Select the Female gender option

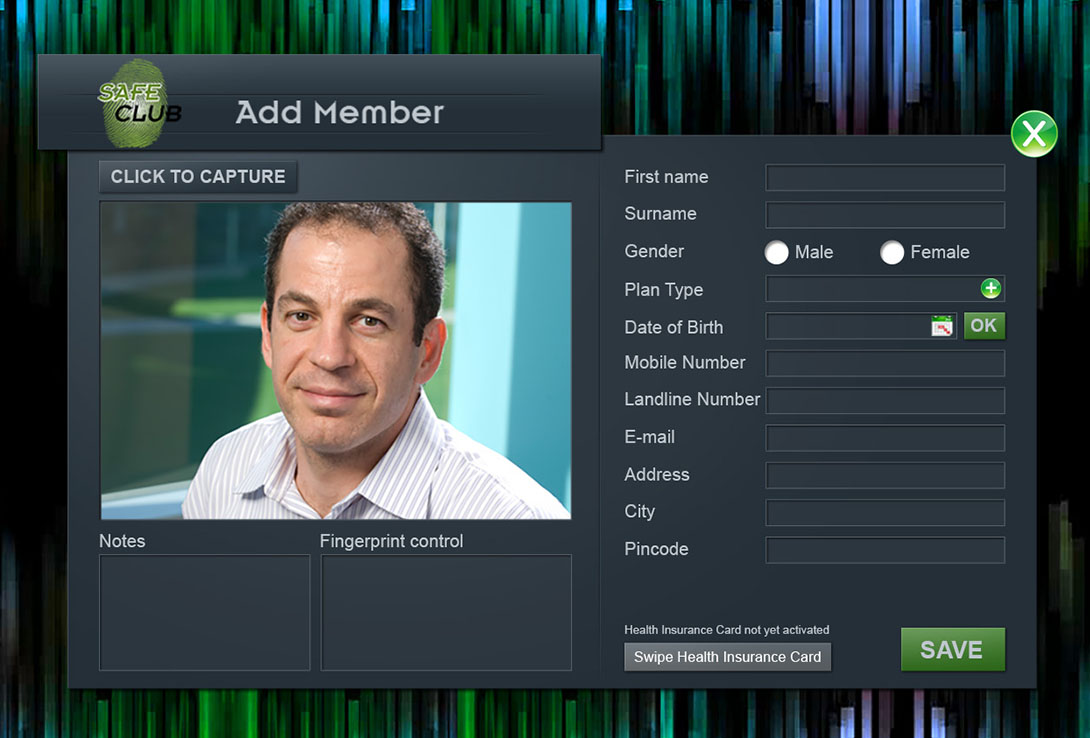pyautogui.click(x=892, y=252)
